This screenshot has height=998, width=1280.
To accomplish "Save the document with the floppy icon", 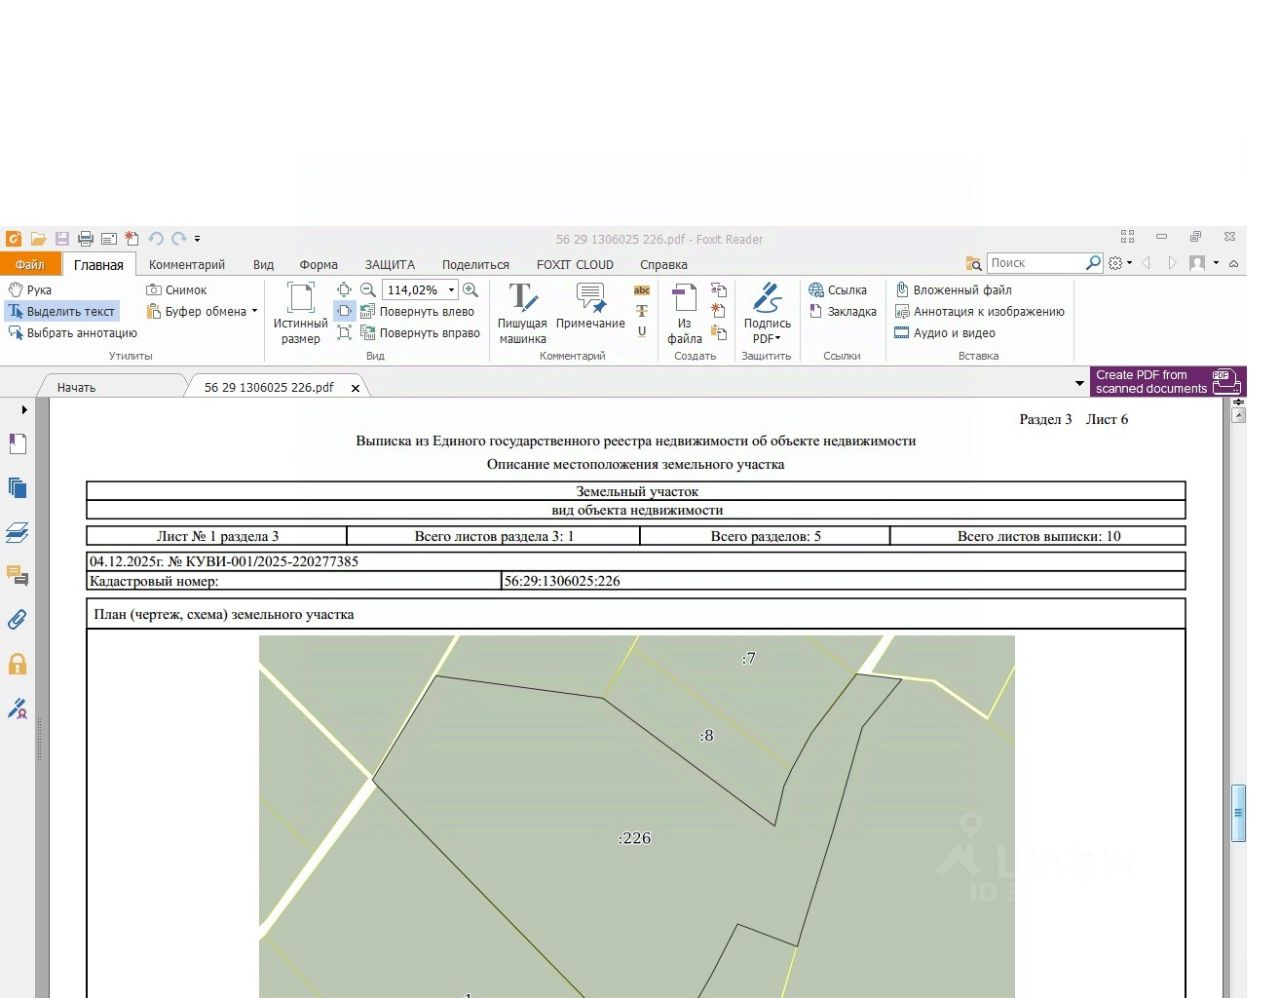I will [62, 239].
